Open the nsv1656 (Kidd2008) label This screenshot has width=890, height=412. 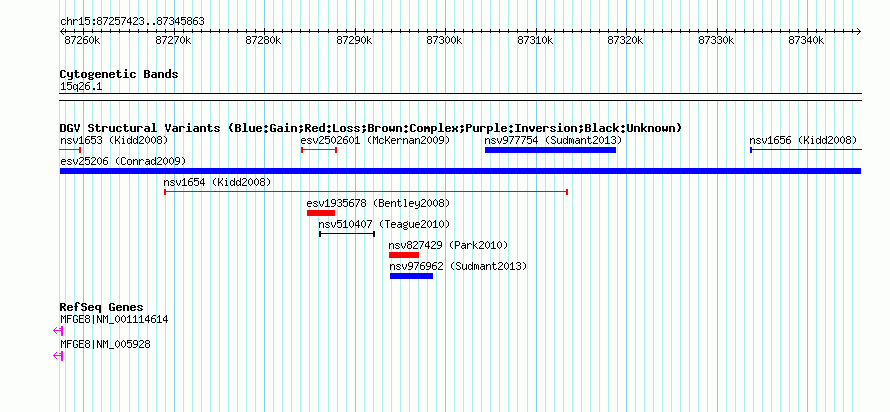[x=803, y=140]
